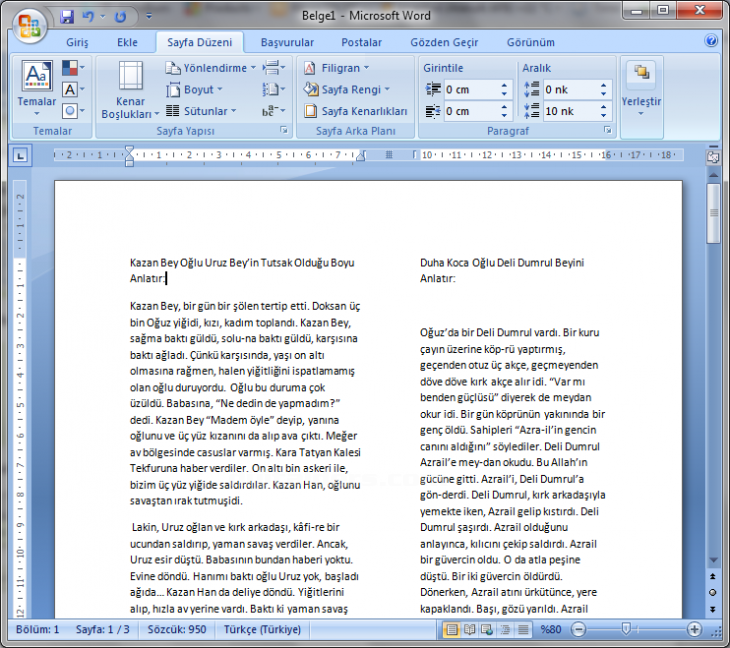Screen dimensions: 730x648
Task: Open the Temalar themes gallery
Action: pos(37,88)
